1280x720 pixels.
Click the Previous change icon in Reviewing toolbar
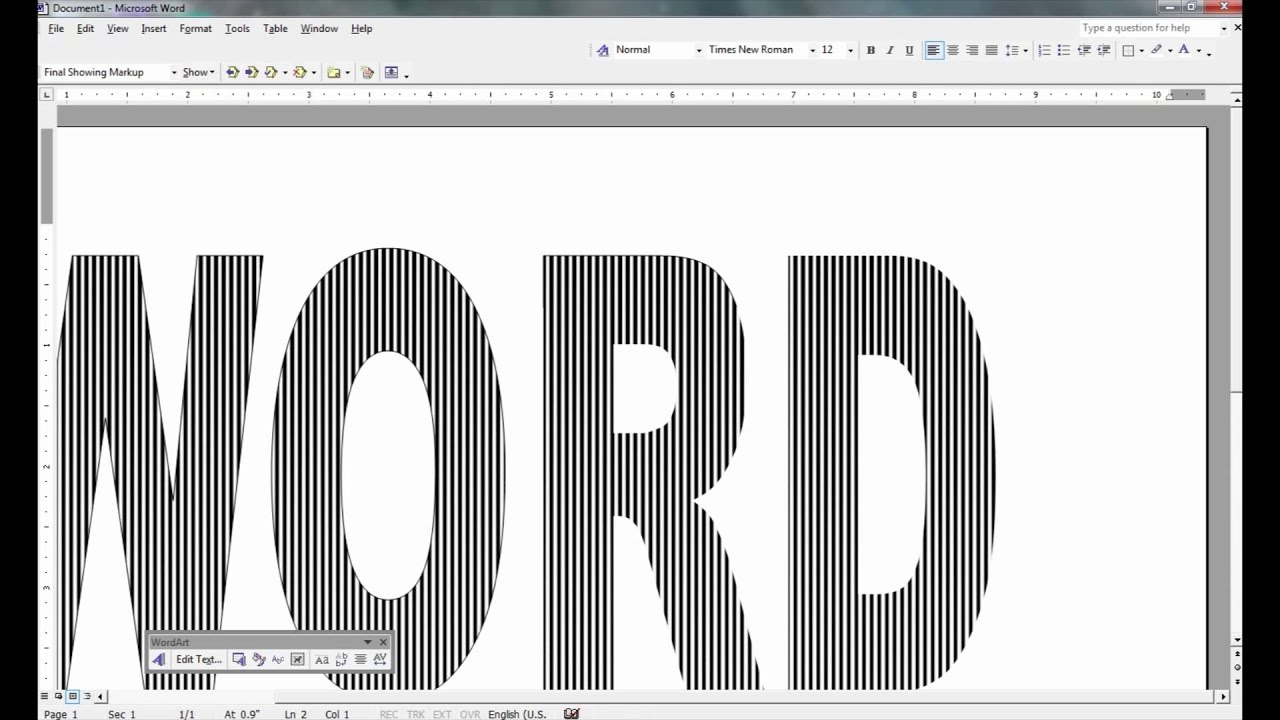pyautogui.click(x=233, y=72)
